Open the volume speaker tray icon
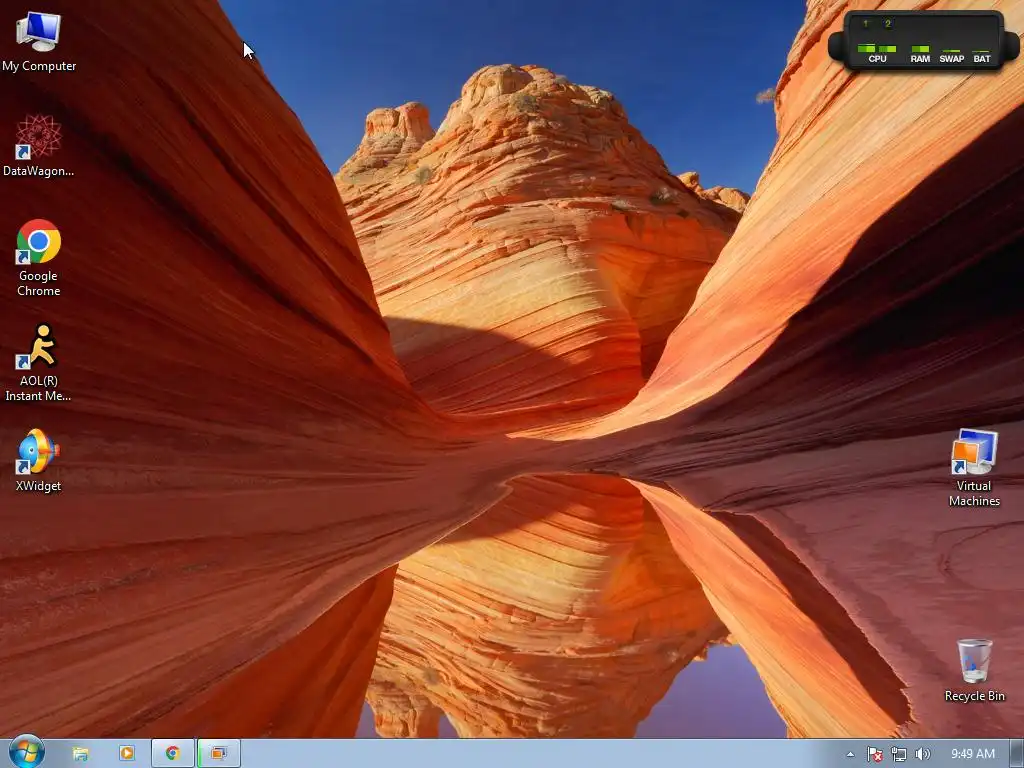The image size is (1024, 768). tap(922, 754)
